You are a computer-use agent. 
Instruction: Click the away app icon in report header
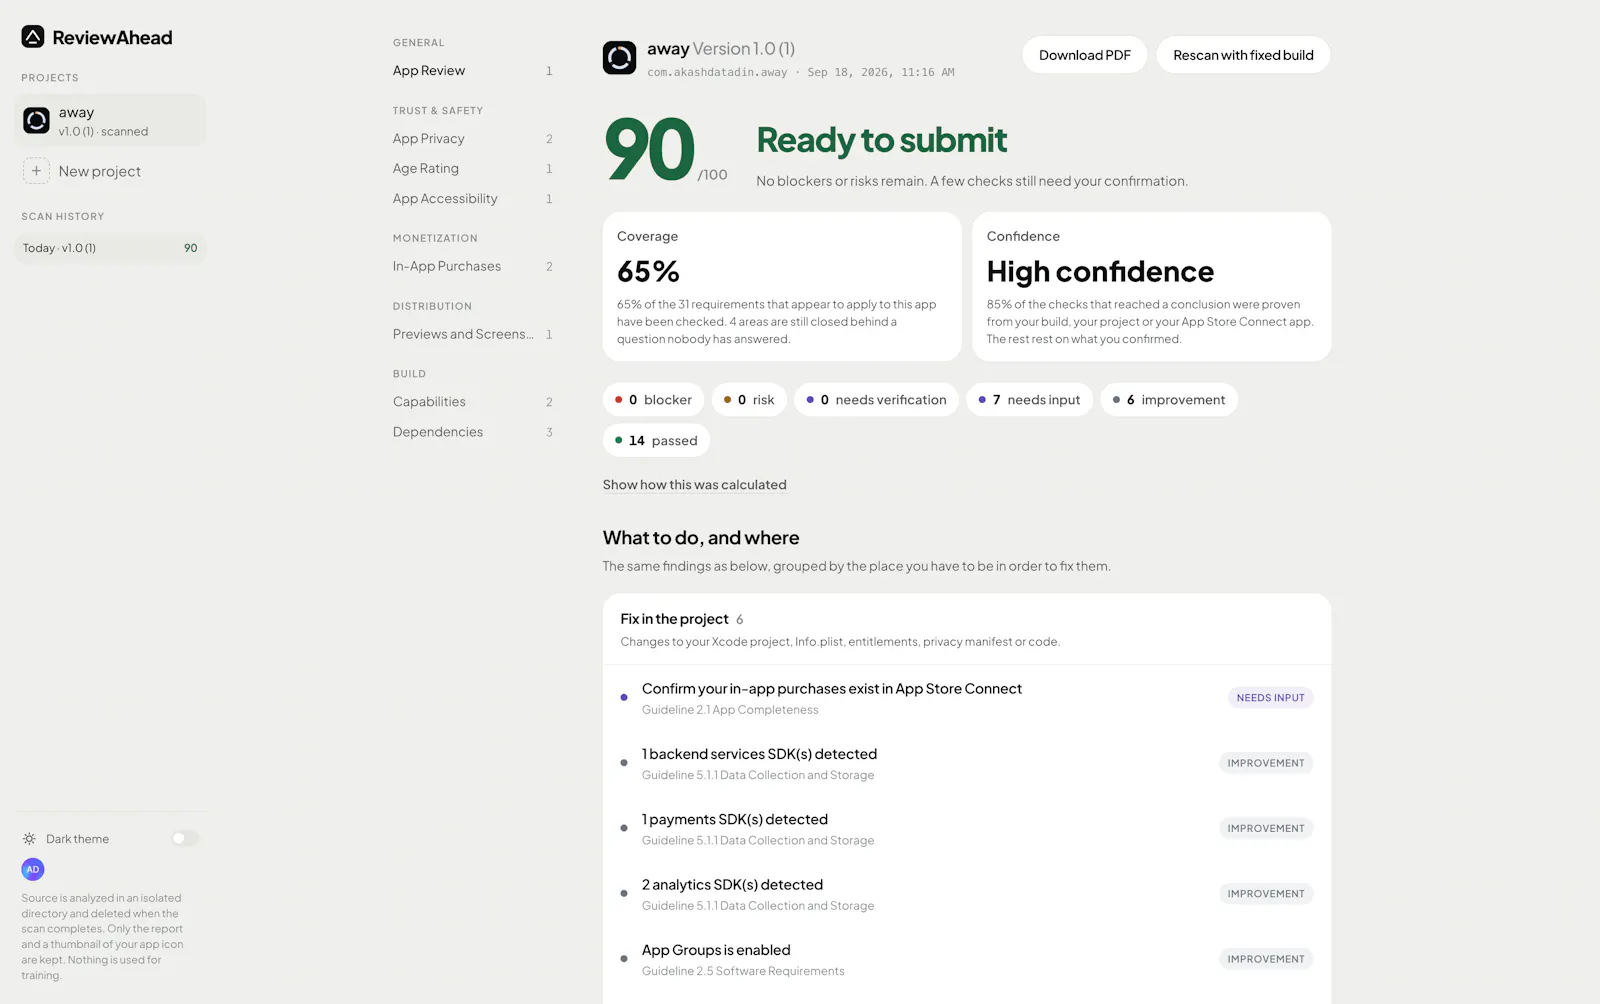[x=619, y=58]
